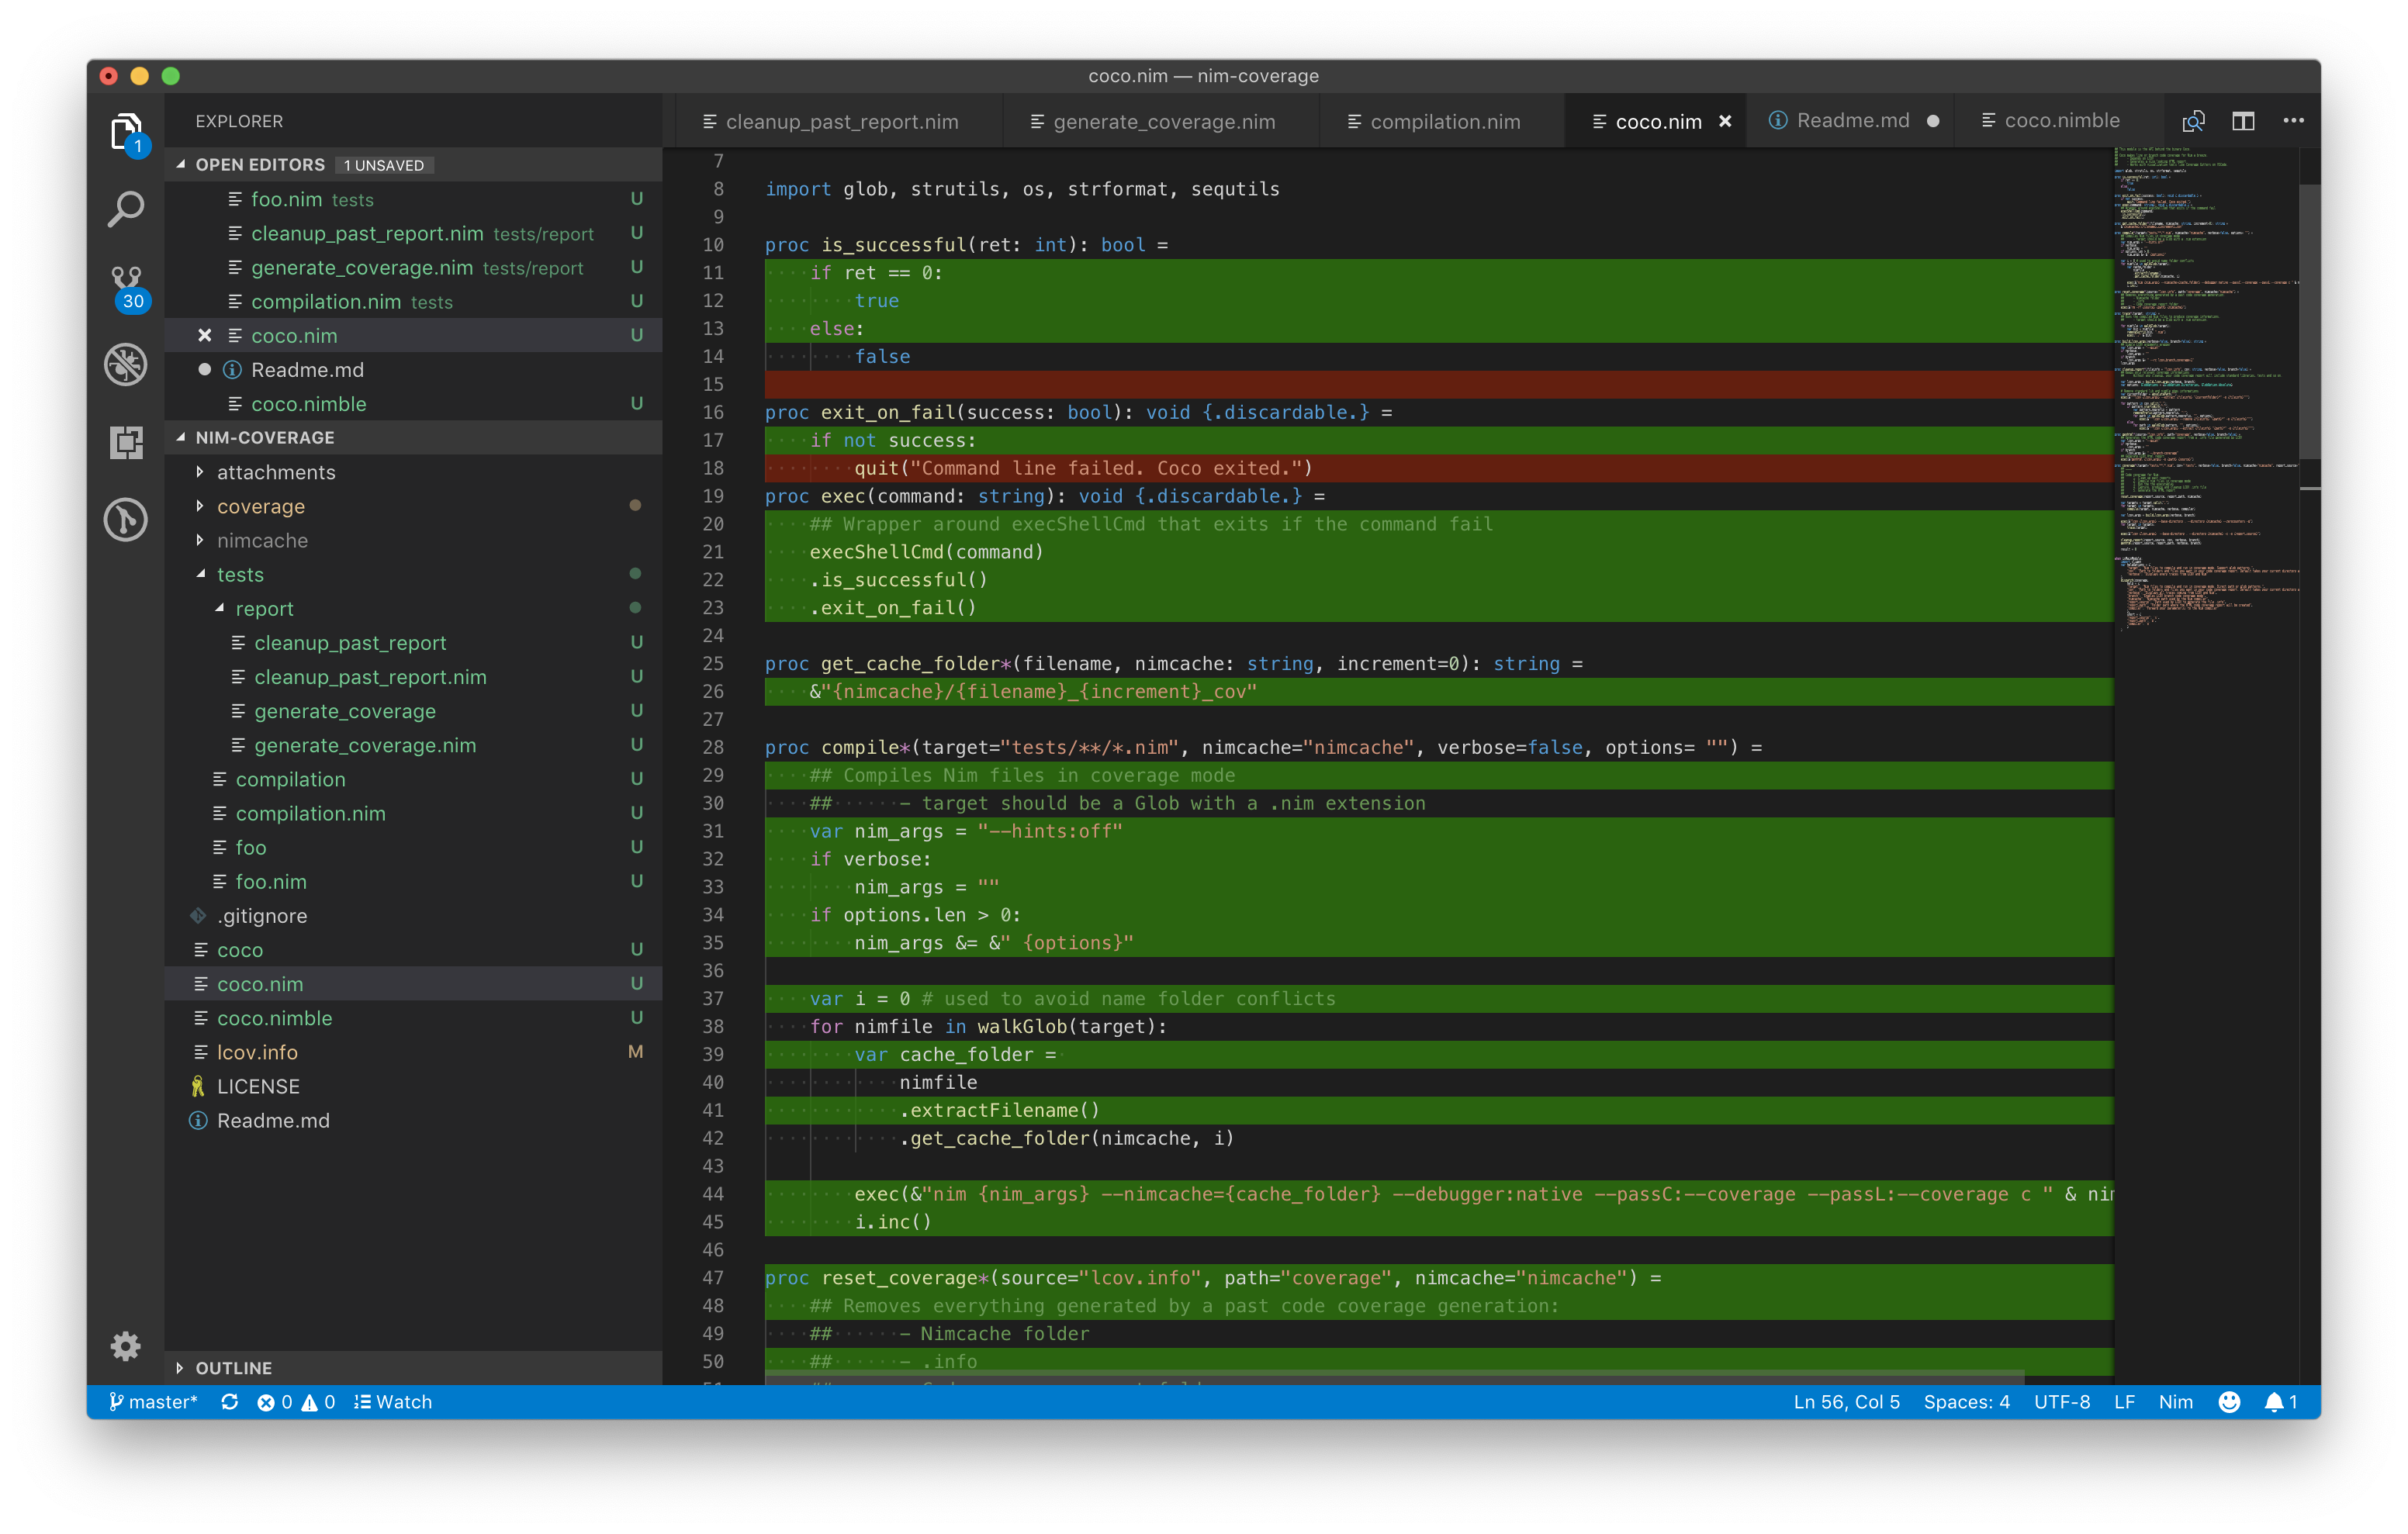Viewport: 2408px width, 1534px height.
Task: Expand the OUTLINE section
Action: tap(233, 1368)
